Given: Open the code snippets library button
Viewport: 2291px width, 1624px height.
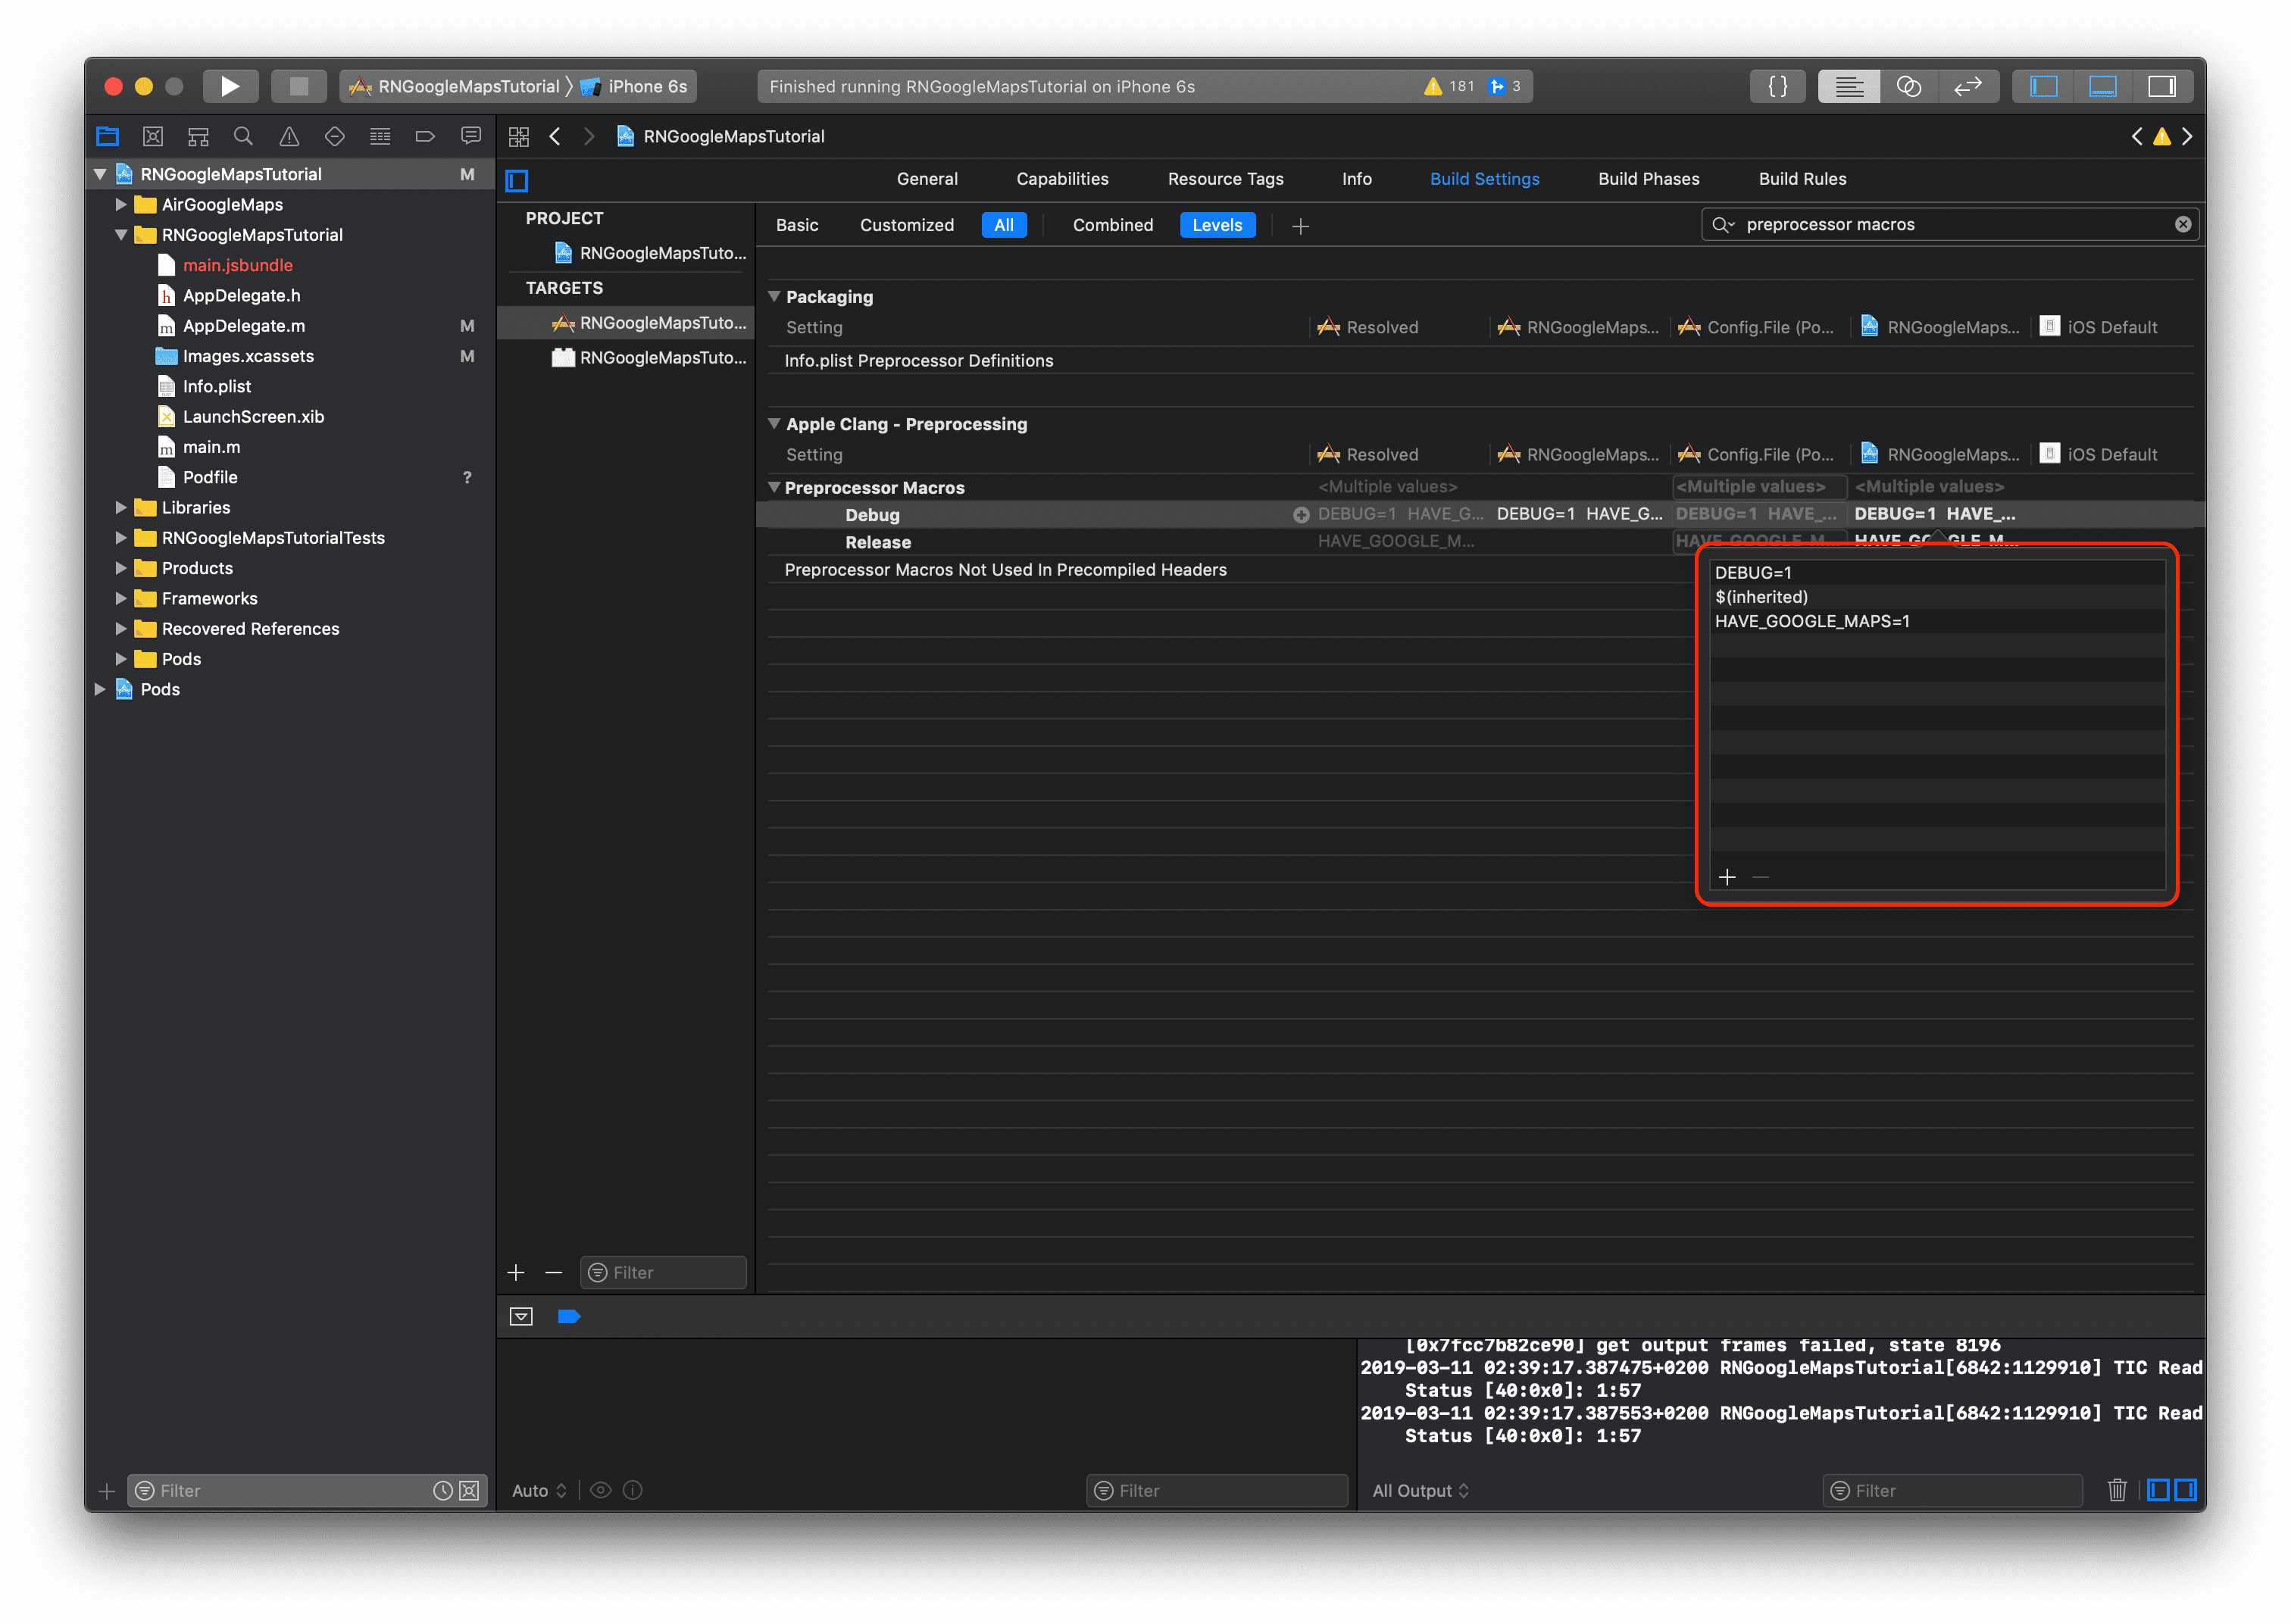Looking at the screenshot, I should click(x=1777, y=86).
